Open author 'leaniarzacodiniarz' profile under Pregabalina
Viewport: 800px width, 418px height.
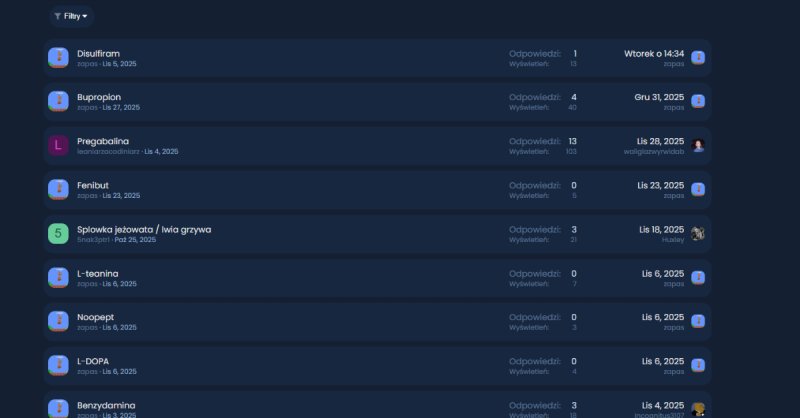pyautogui.click(x=108, y=152)
